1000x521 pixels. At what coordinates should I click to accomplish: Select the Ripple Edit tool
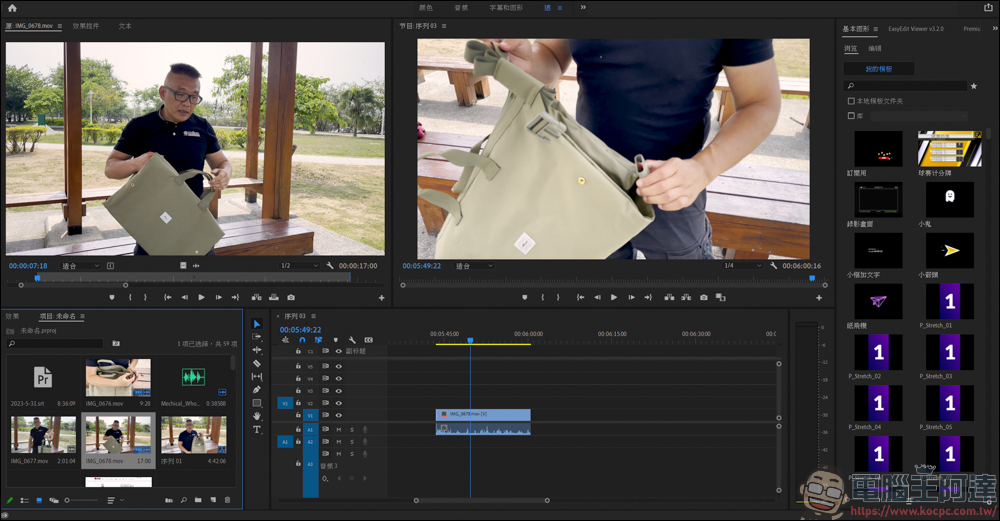(257, 350)
